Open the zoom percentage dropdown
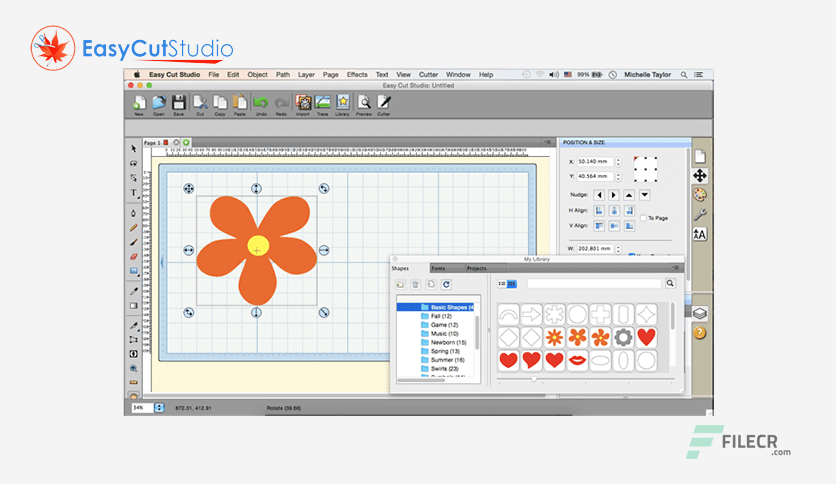 [x=159, y=408]
